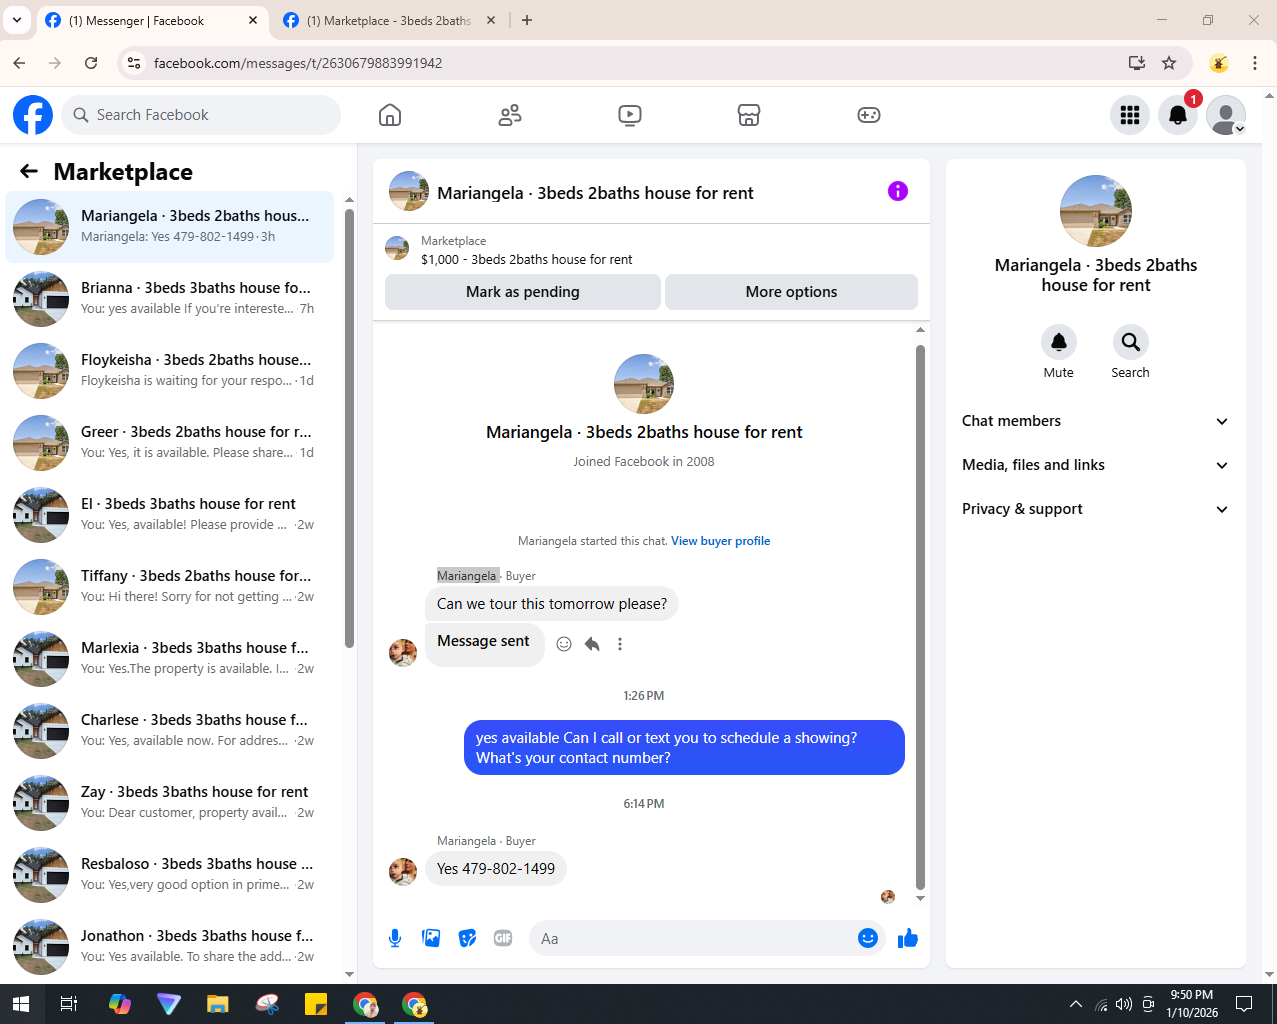
Task: Open Jonathon 3beds 3baths conversation
Action: point(170,947)
